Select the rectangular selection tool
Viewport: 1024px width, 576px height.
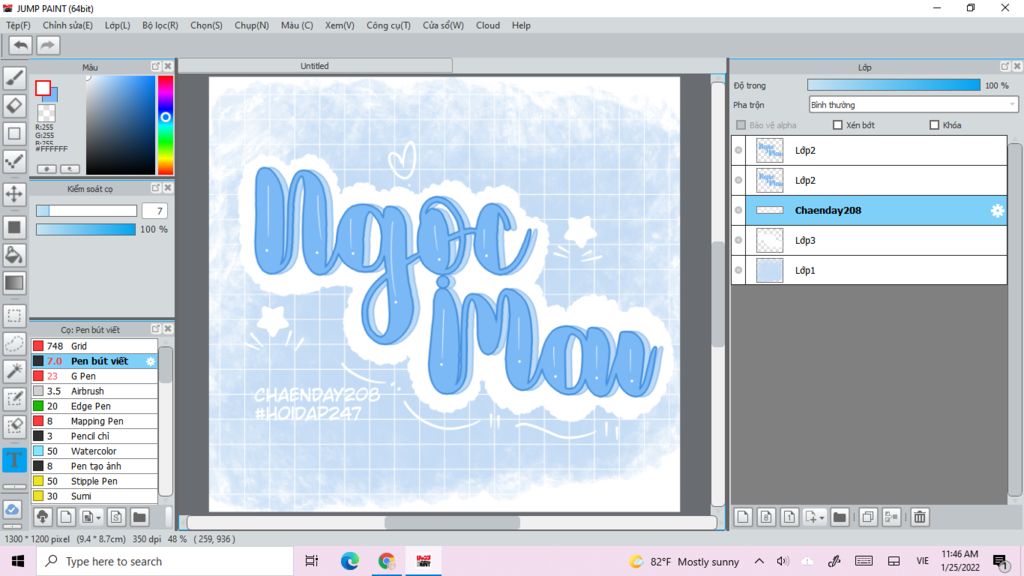coord(14,315)
